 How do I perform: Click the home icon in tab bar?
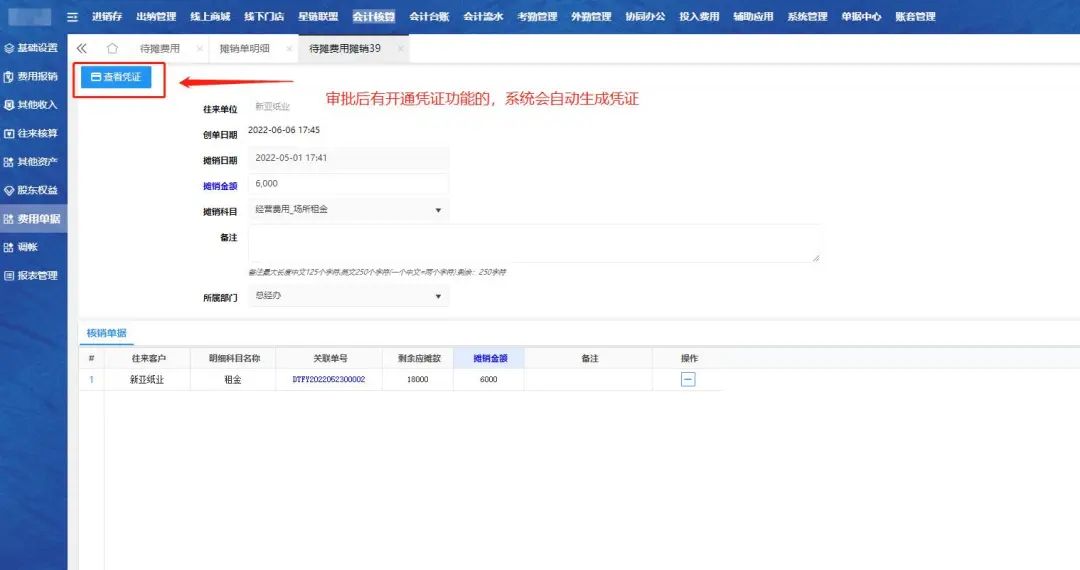(x=112, y=48)
